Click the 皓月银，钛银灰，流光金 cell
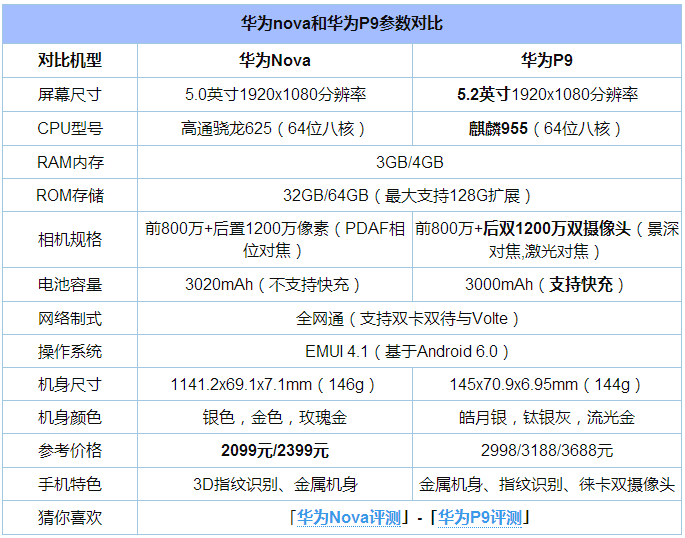Image resolution: width=685 pixels, height=538 pixels. (547, 418)
